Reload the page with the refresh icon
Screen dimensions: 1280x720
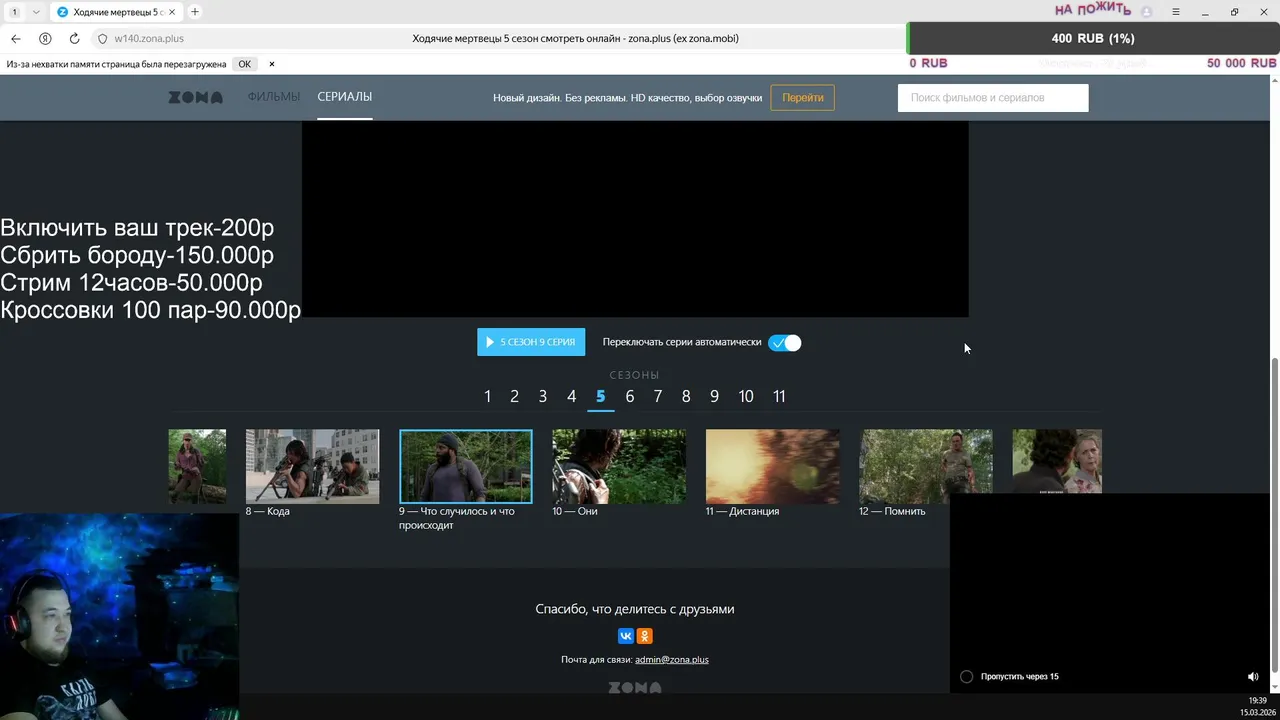[74, 38]
